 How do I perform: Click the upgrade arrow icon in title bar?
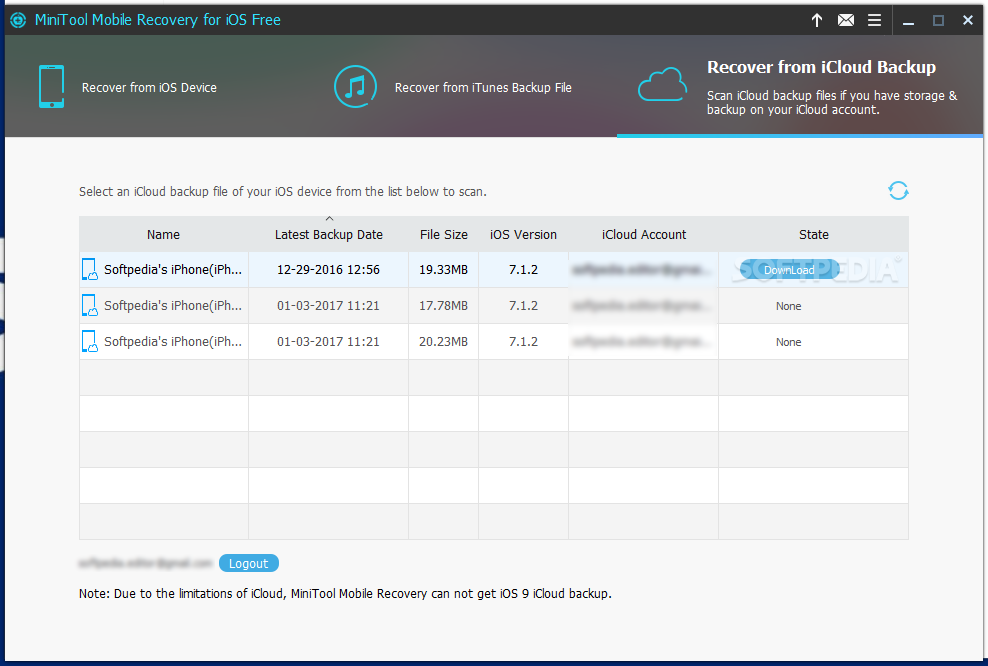coord(817,20)
